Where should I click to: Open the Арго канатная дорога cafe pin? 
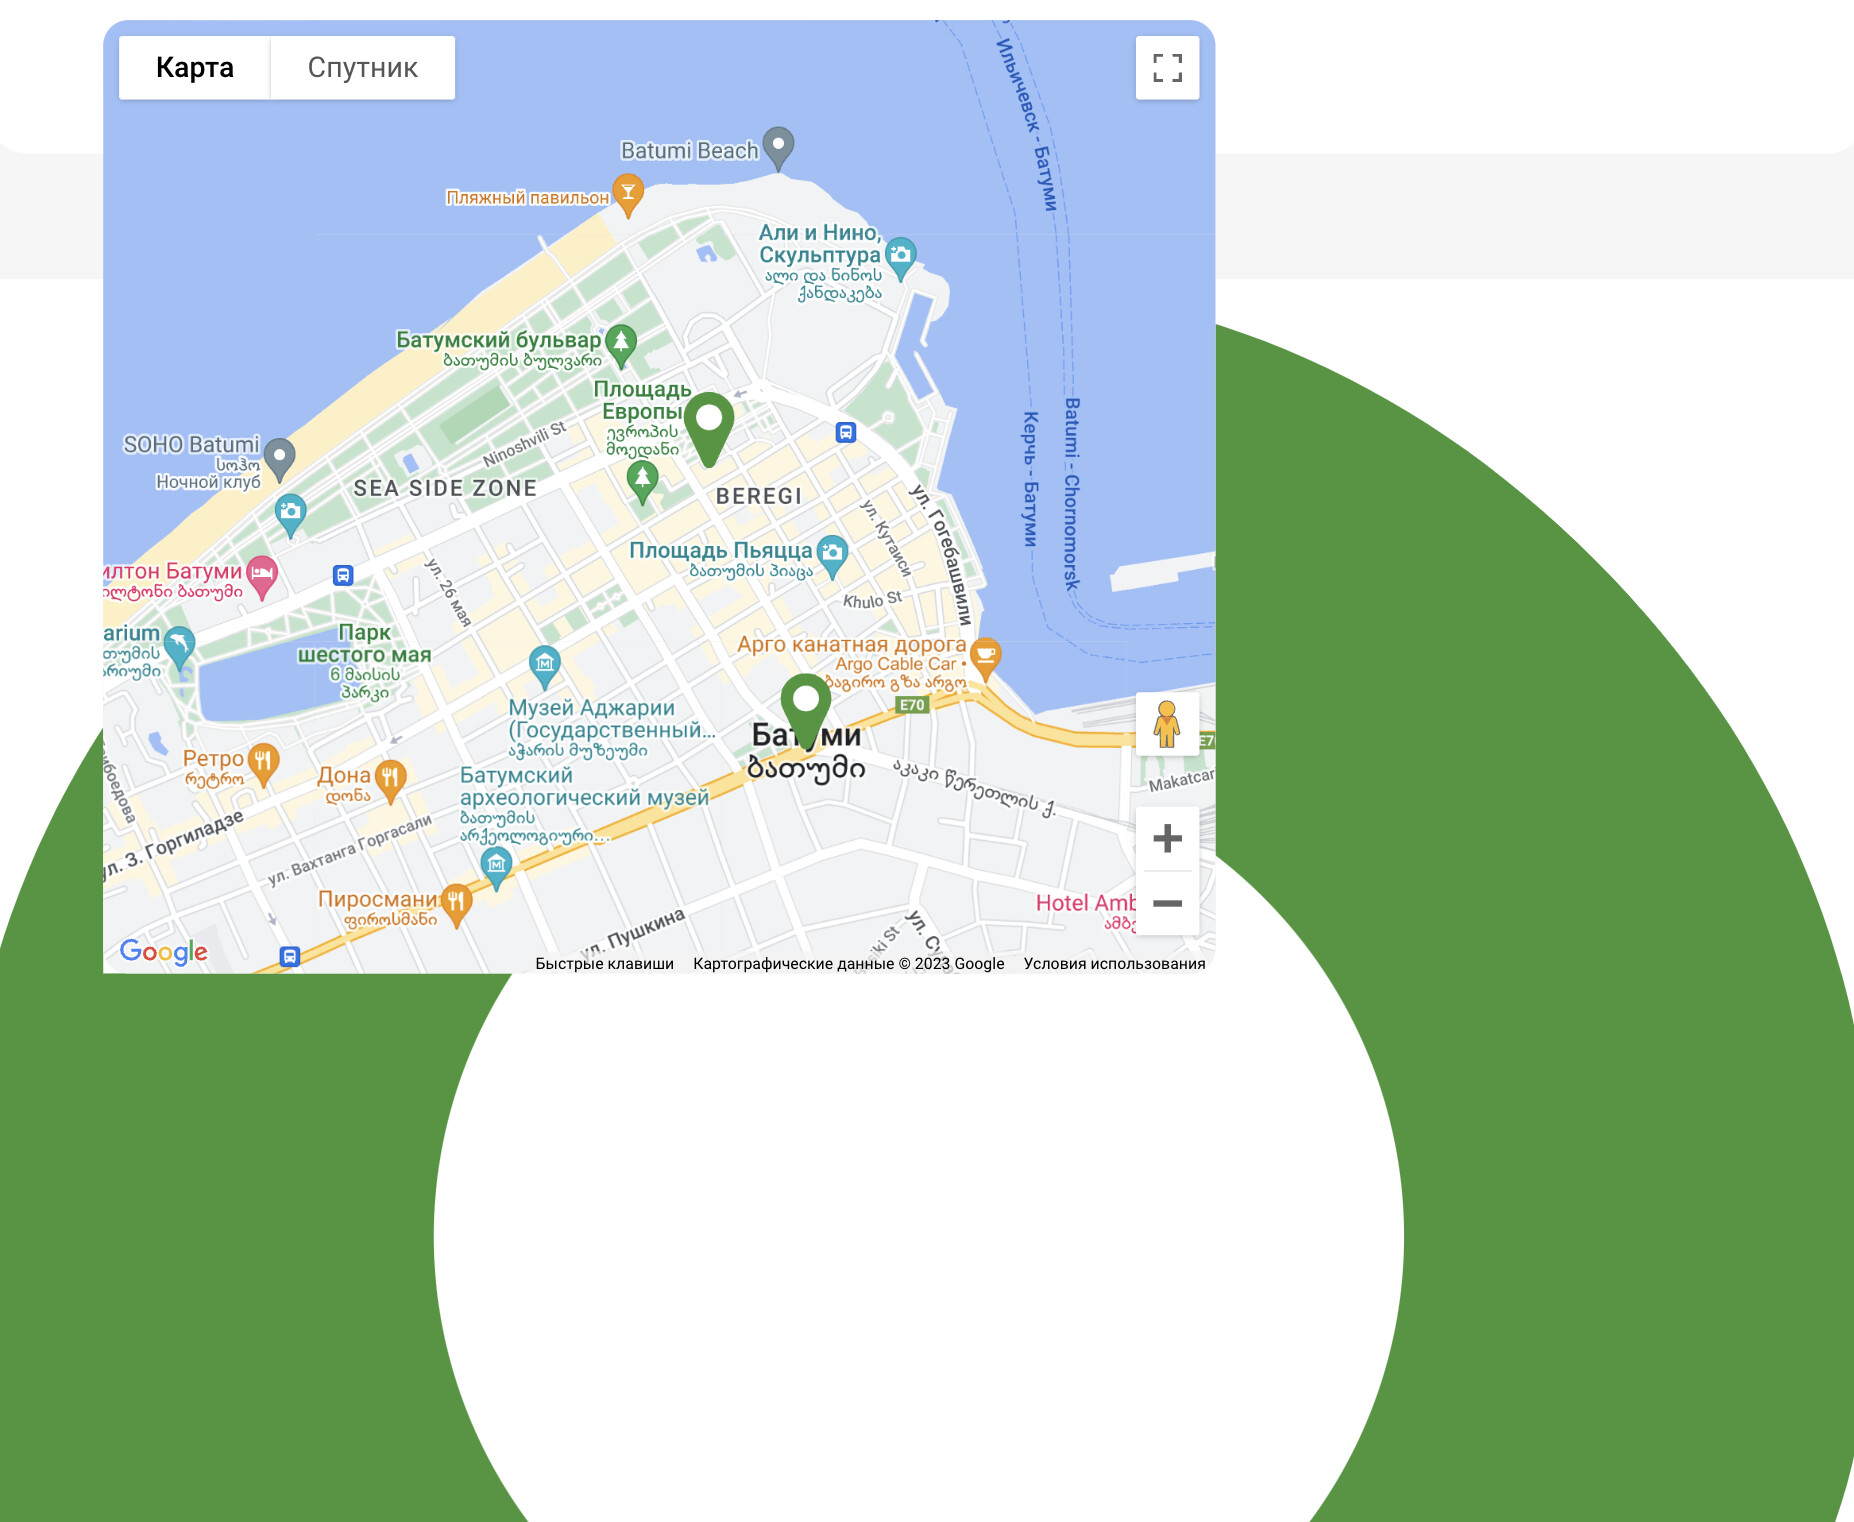tap(985, 659)
